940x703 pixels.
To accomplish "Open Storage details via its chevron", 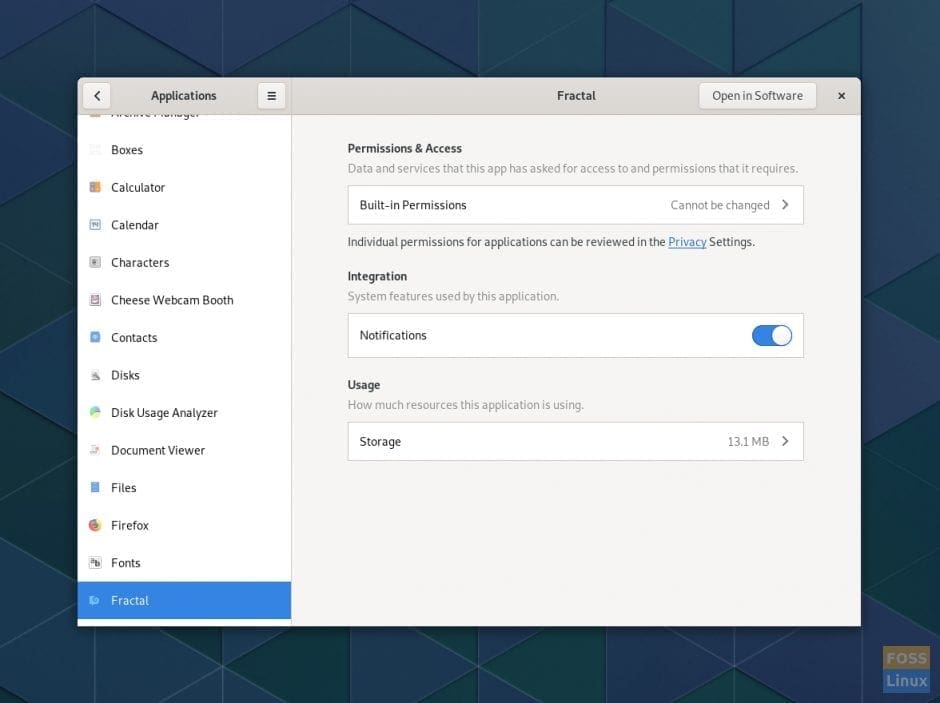I will pos(785,441).
